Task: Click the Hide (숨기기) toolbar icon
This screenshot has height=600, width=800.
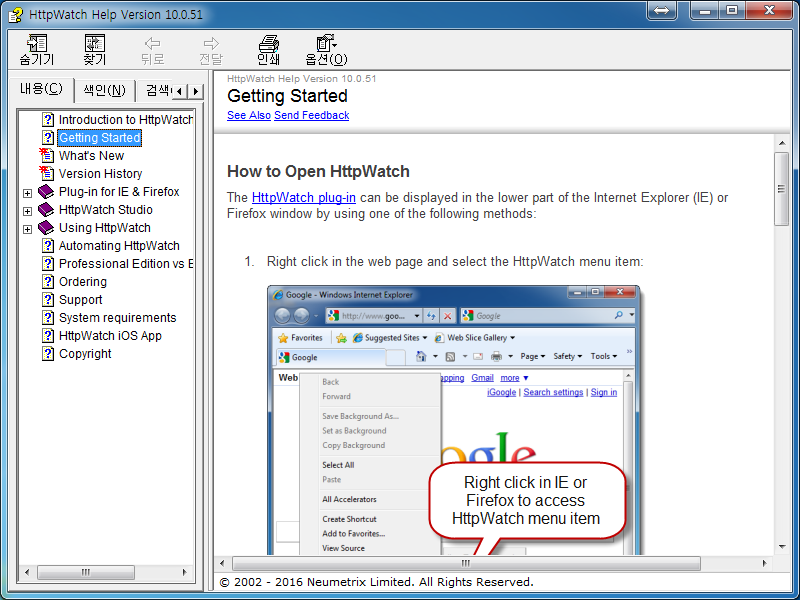Action: pyautogui.click(x=37, y=43)
